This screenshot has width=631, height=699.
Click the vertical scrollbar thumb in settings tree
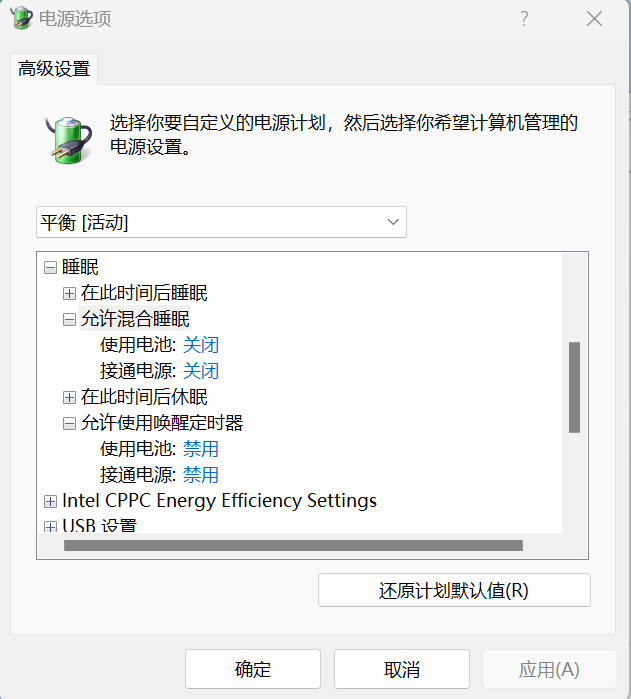574,387
